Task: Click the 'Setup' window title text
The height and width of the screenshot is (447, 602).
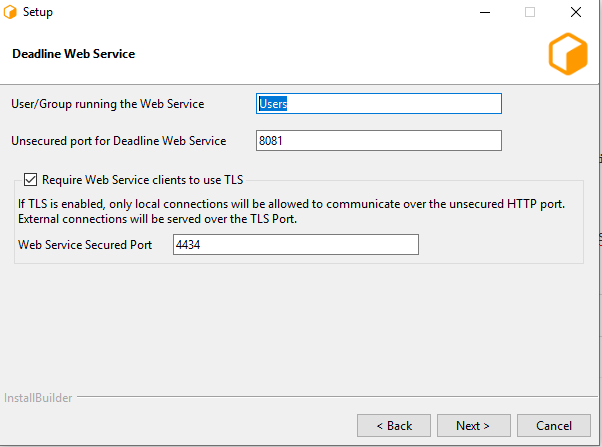Action: click(x=38, y=13)
